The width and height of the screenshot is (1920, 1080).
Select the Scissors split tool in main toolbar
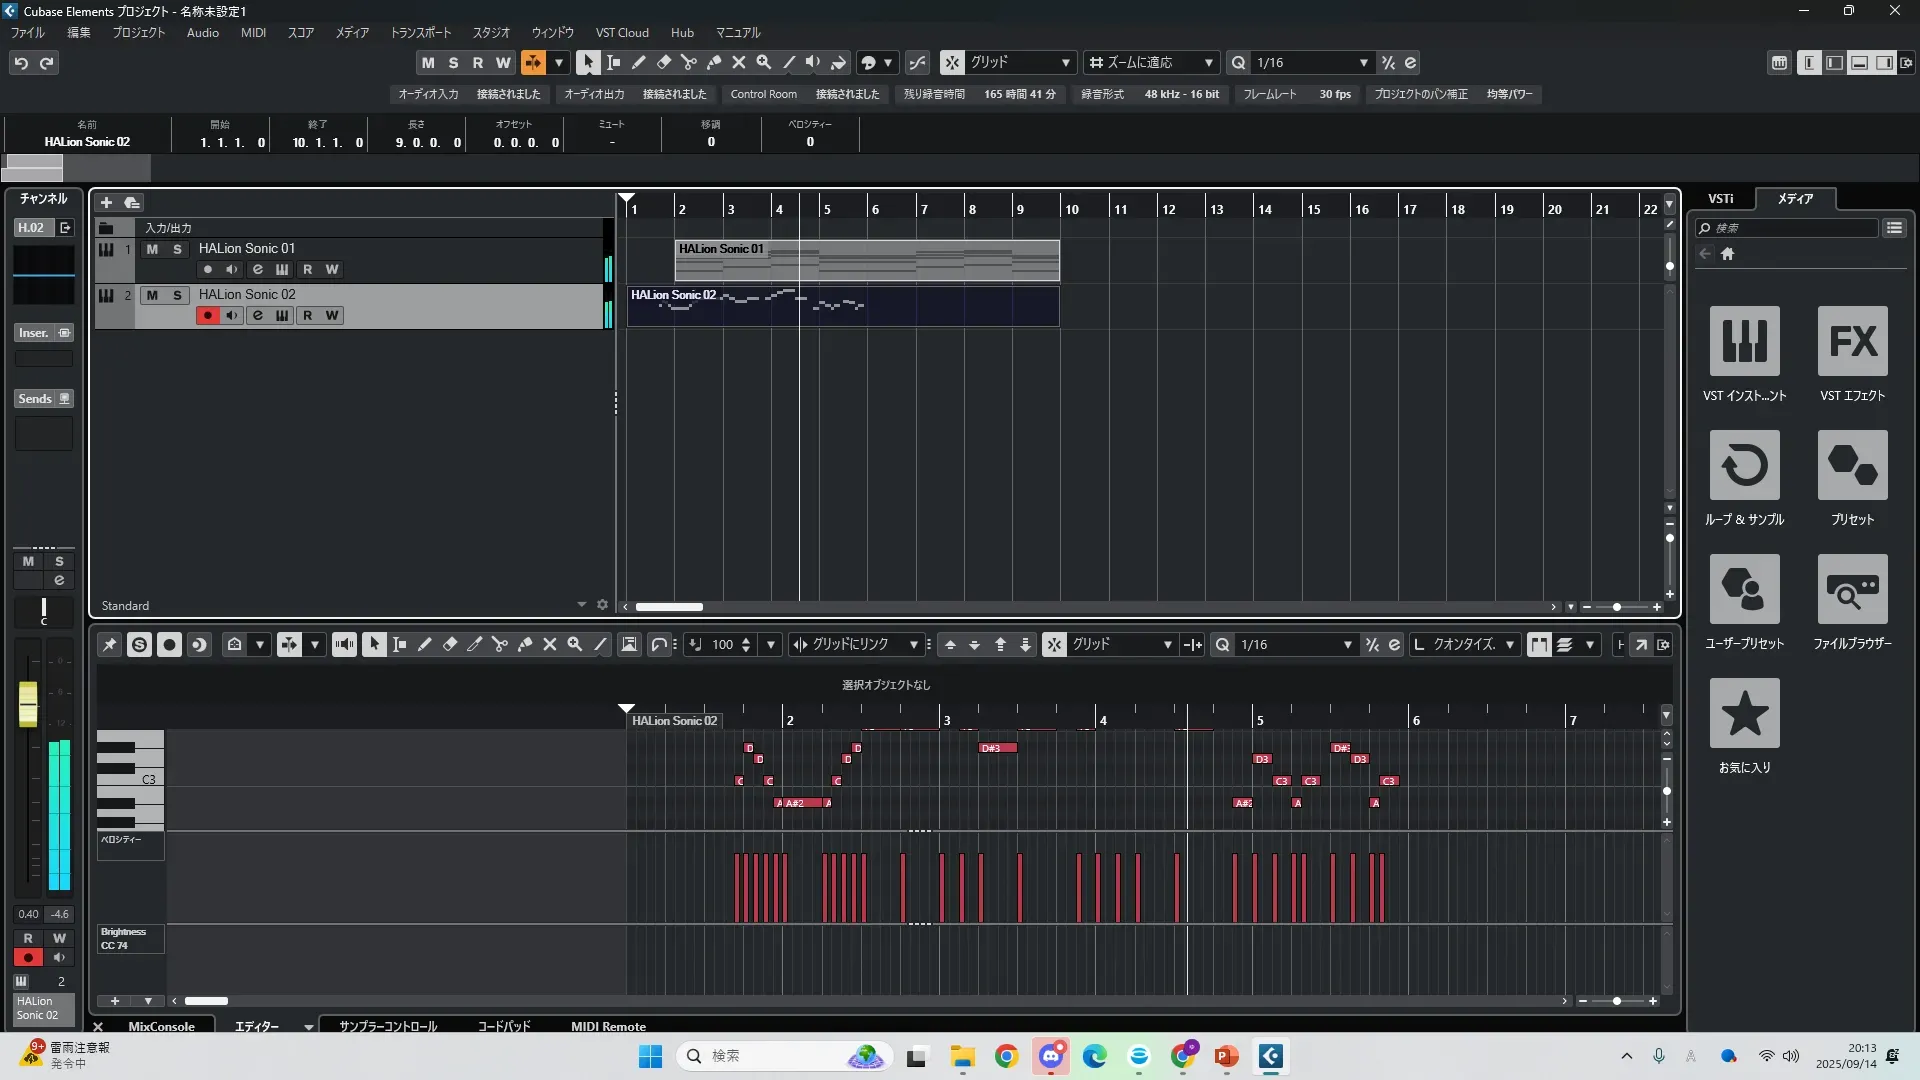pos(688,62)
